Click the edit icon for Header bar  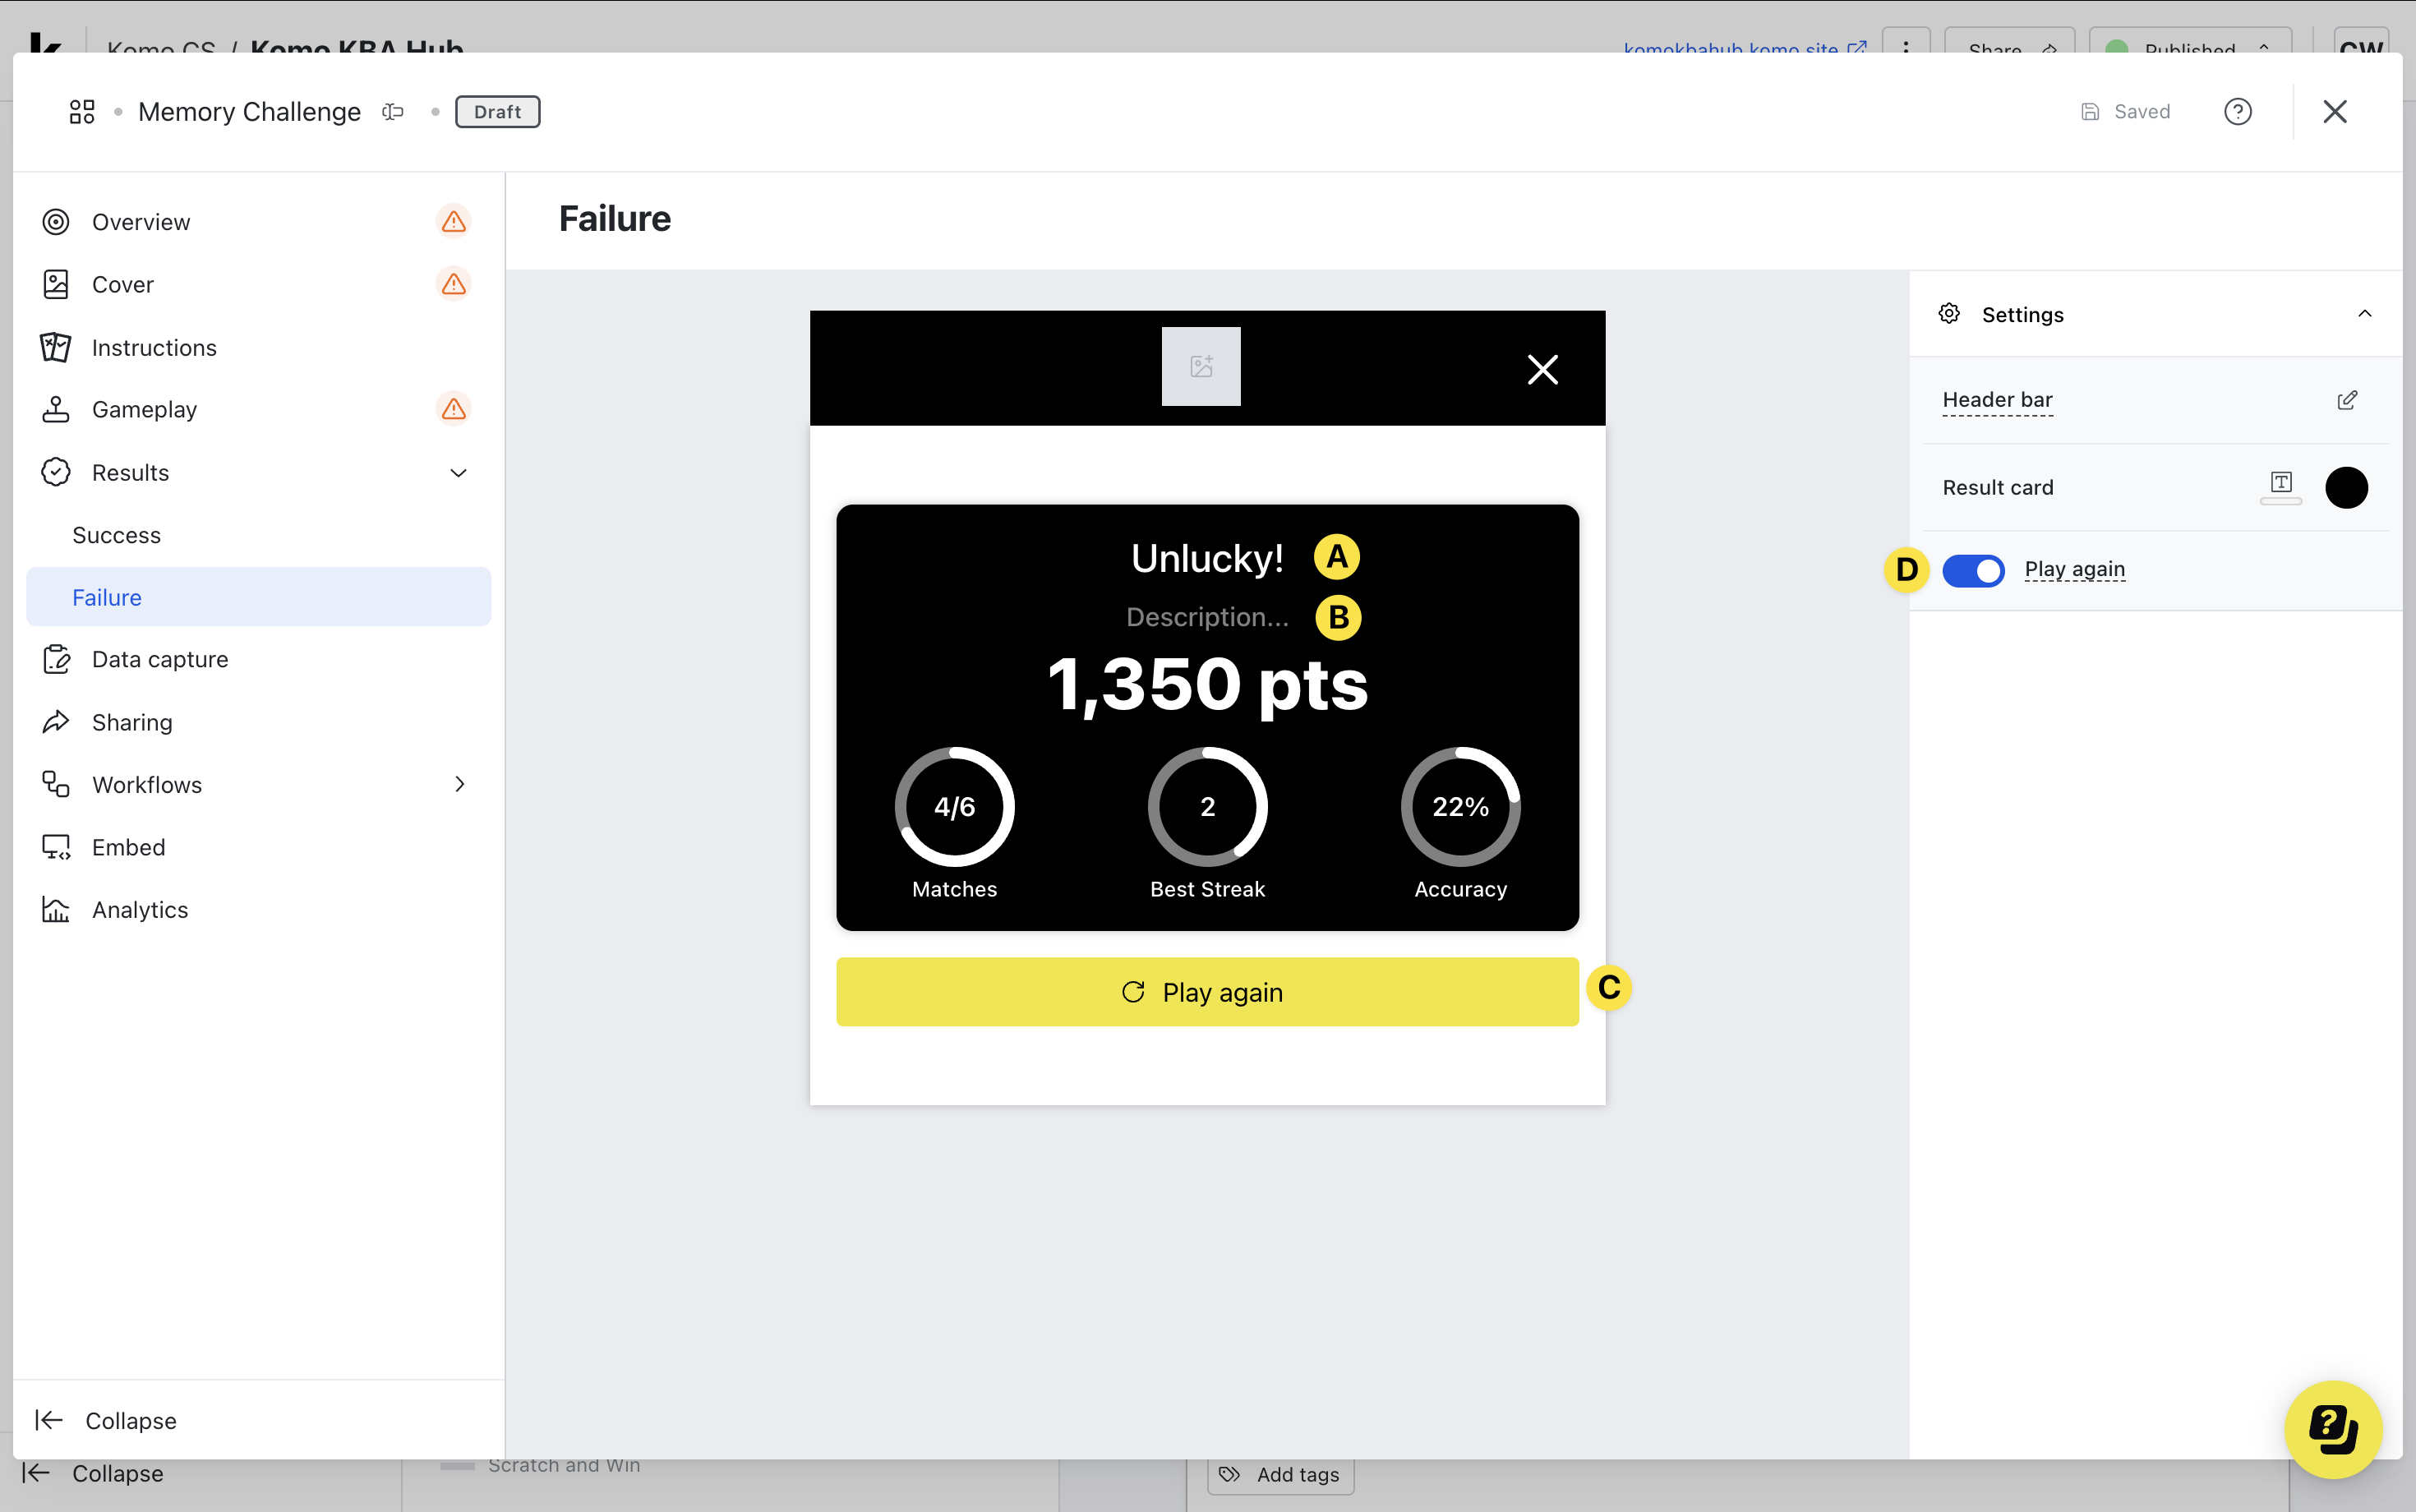click(x=2346, y=401)
